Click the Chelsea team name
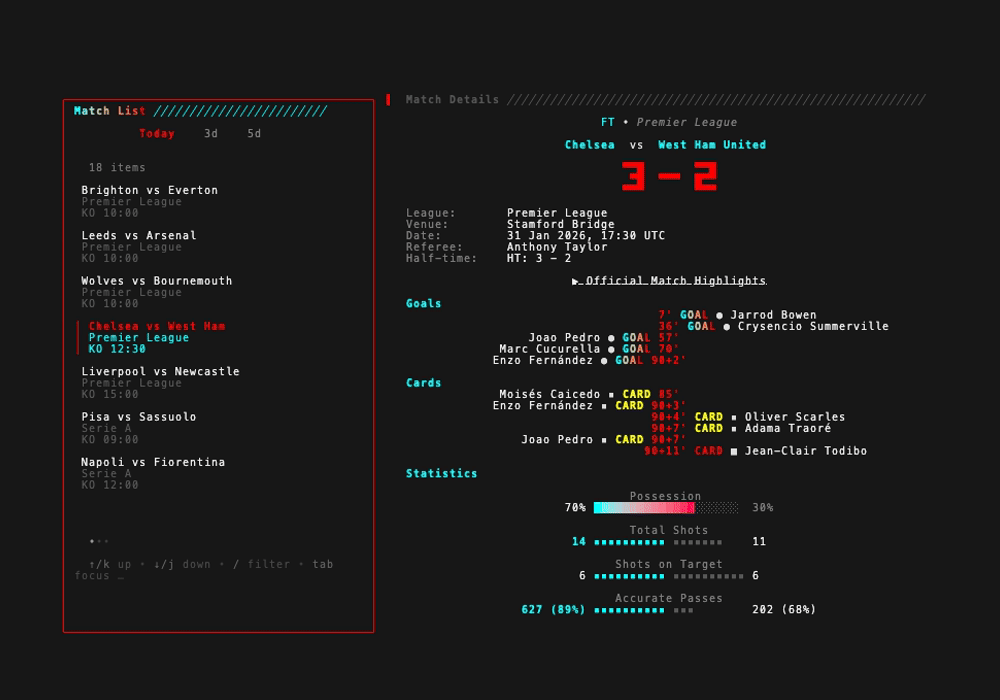The width and height of the screenshot is (1000, 700). tap(590, 145)
